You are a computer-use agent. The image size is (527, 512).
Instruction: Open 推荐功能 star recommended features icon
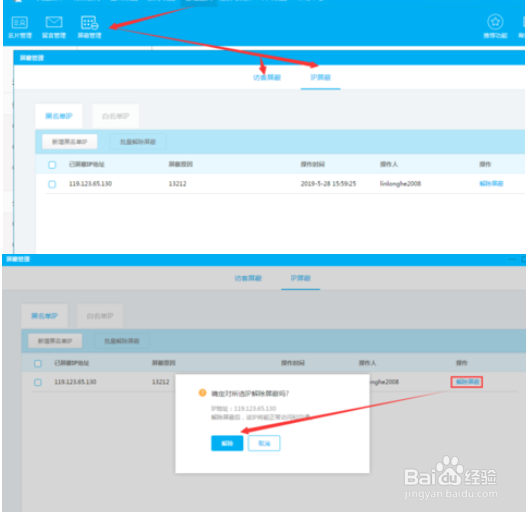point(495,27)
